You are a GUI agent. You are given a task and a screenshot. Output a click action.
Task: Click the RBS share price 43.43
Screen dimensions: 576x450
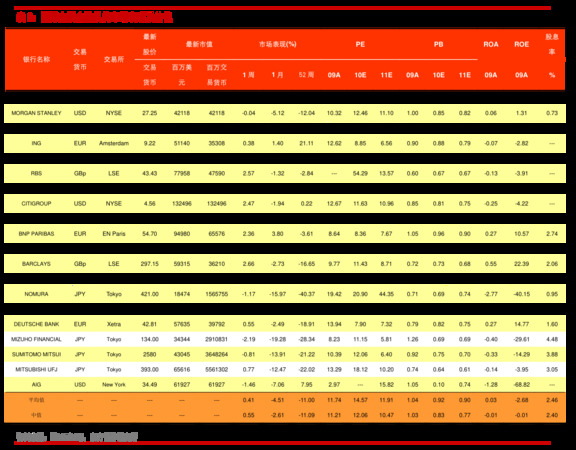tap(150, 173)
